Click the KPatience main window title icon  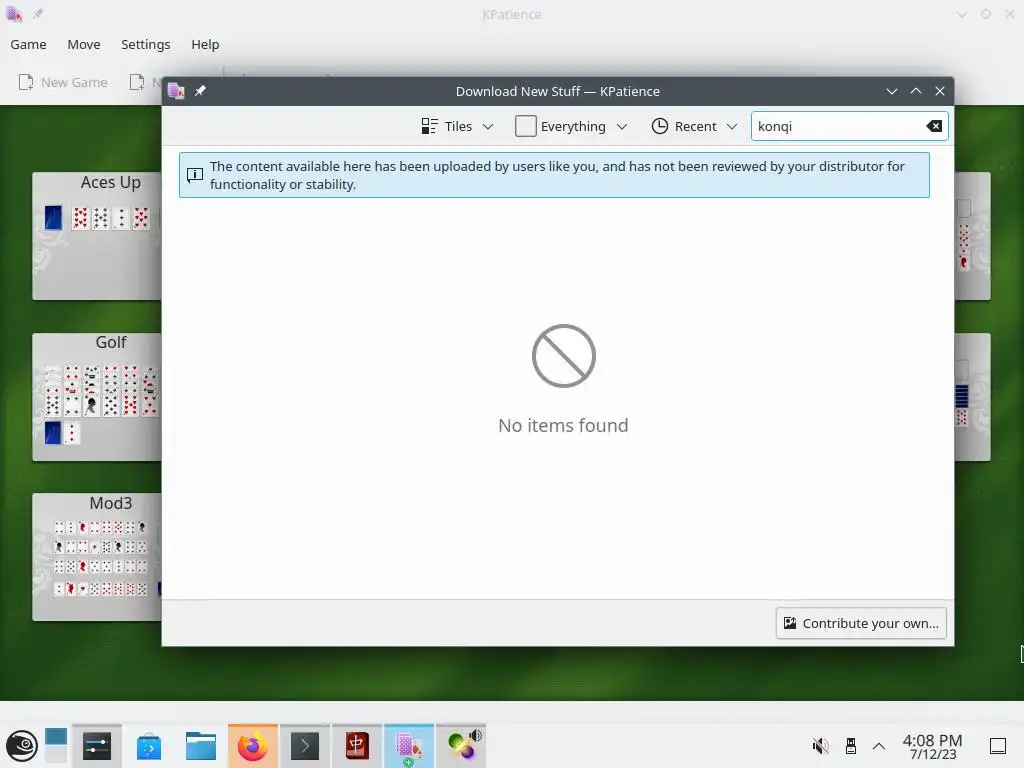point(14,14)
